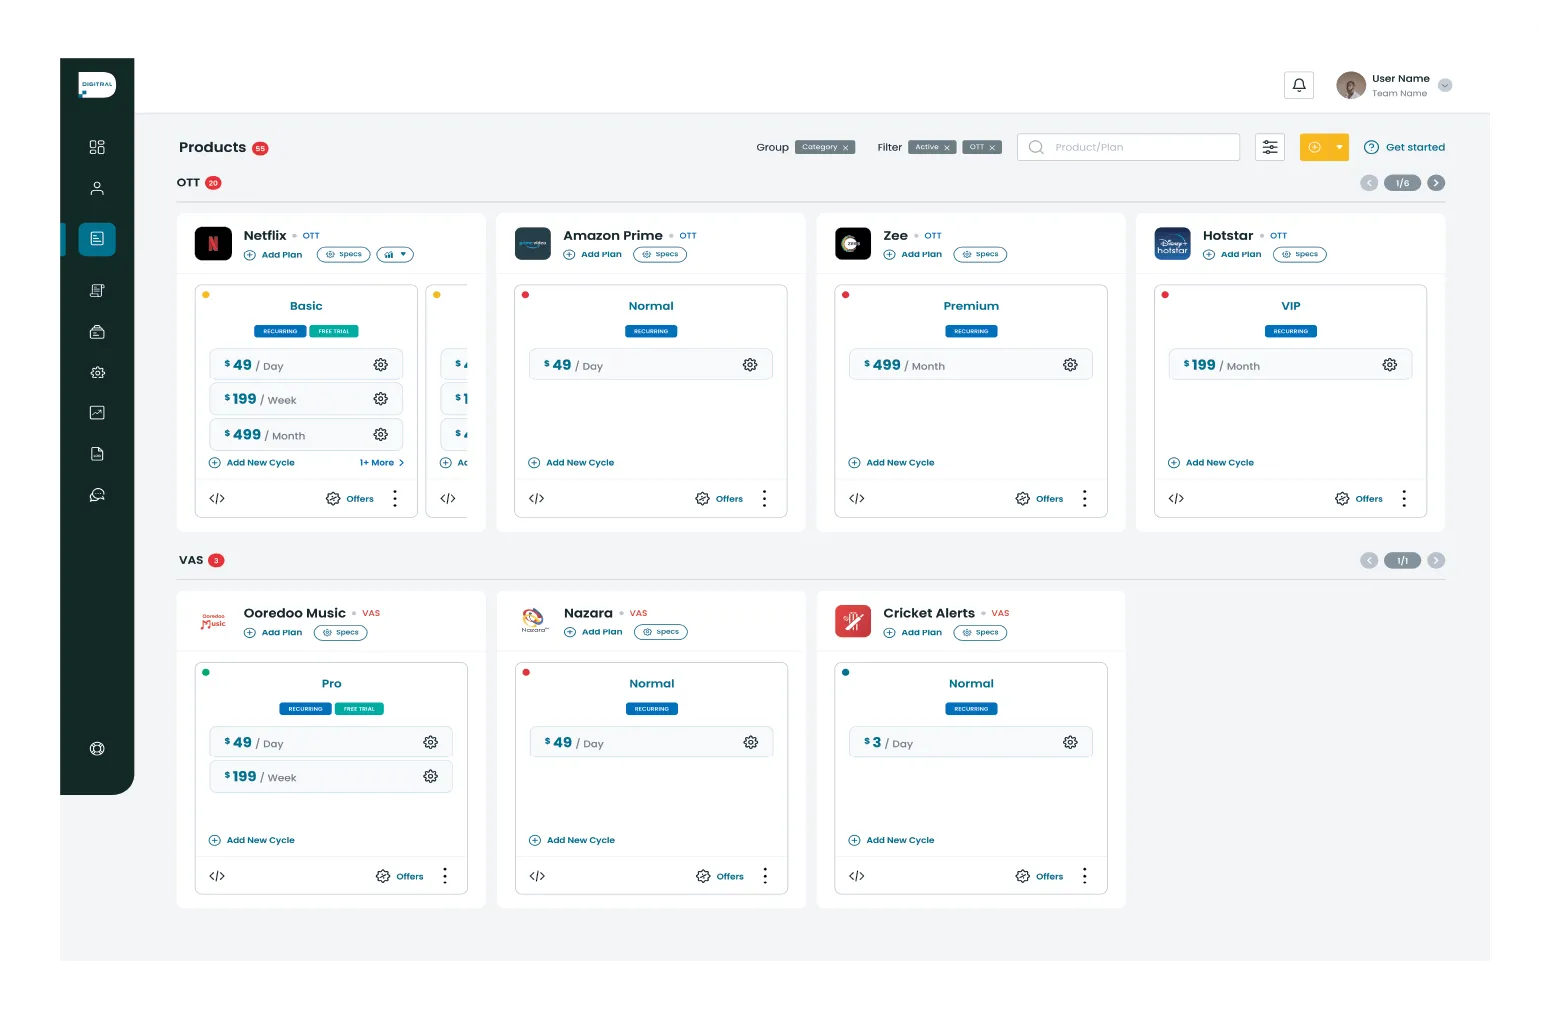Click Add Plan under Zee

[x=913, y=255]
